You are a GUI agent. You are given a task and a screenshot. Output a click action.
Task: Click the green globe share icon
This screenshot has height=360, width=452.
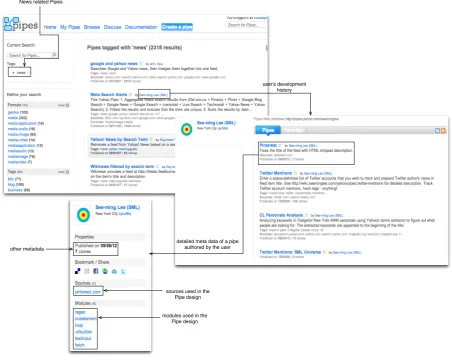coord(105,271)
